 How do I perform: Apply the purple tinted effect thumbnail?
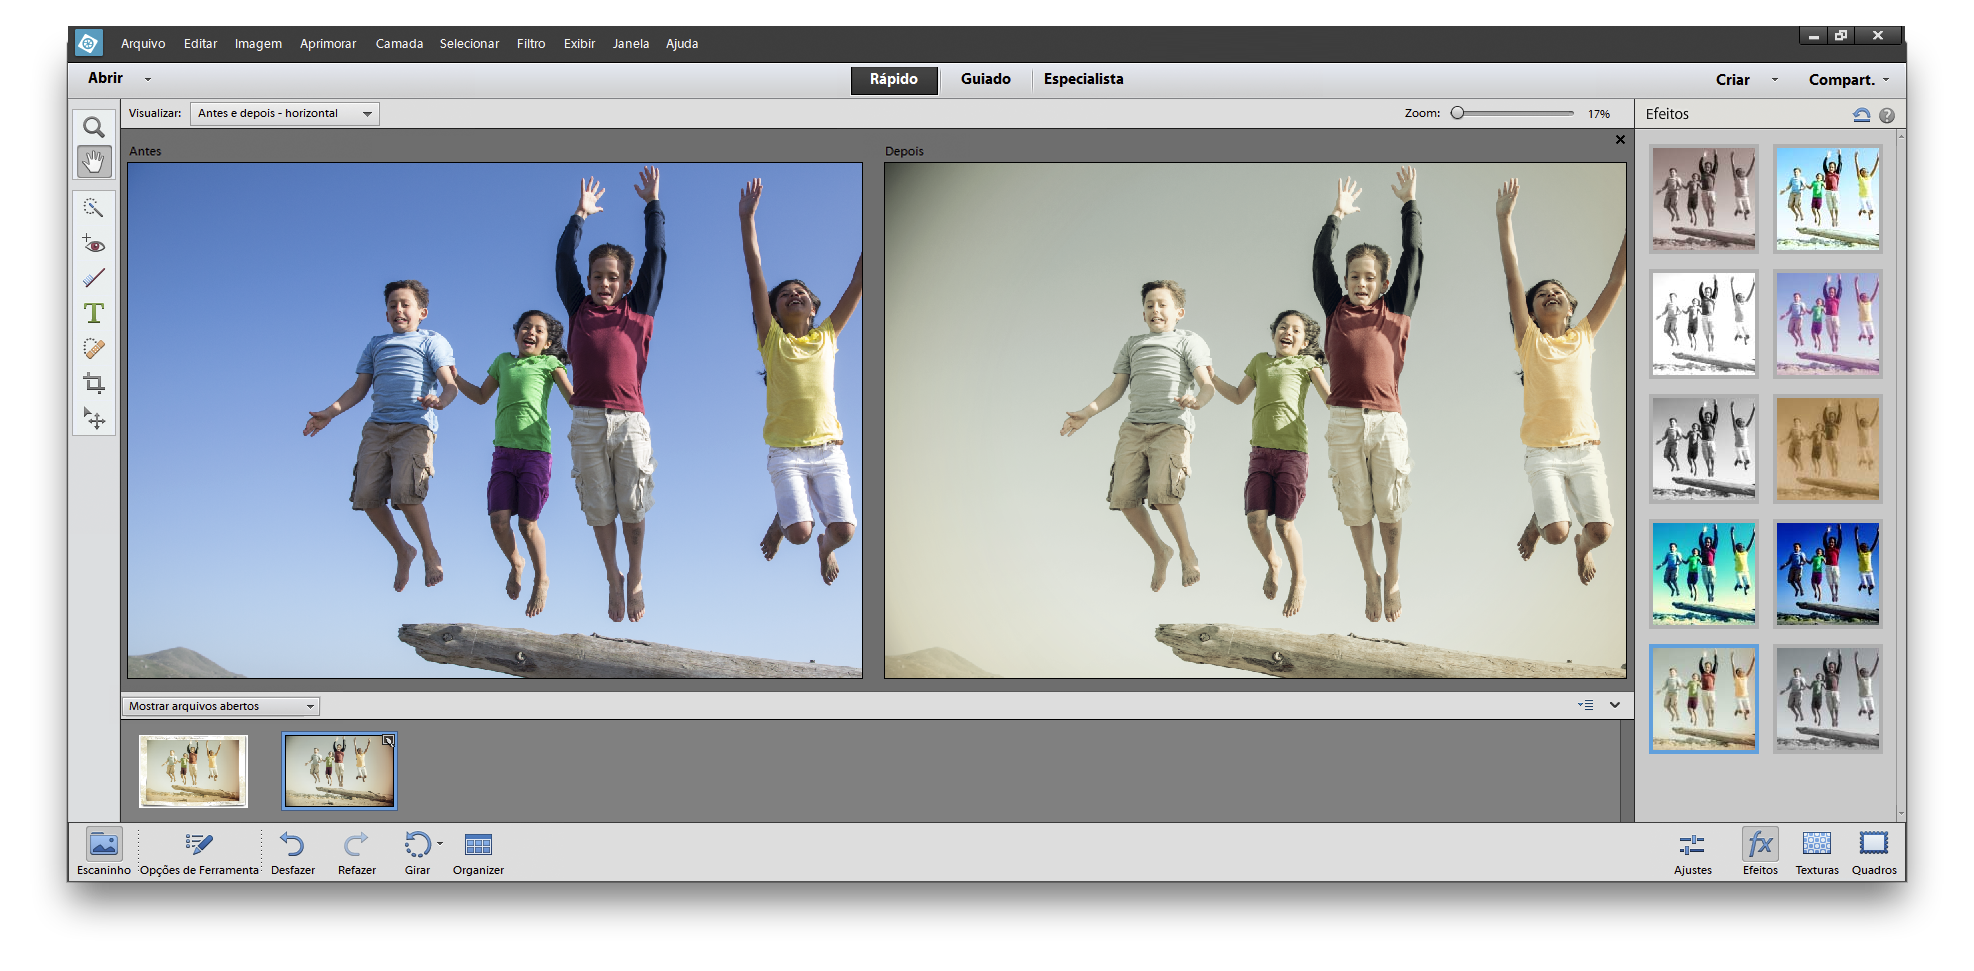1828,324
